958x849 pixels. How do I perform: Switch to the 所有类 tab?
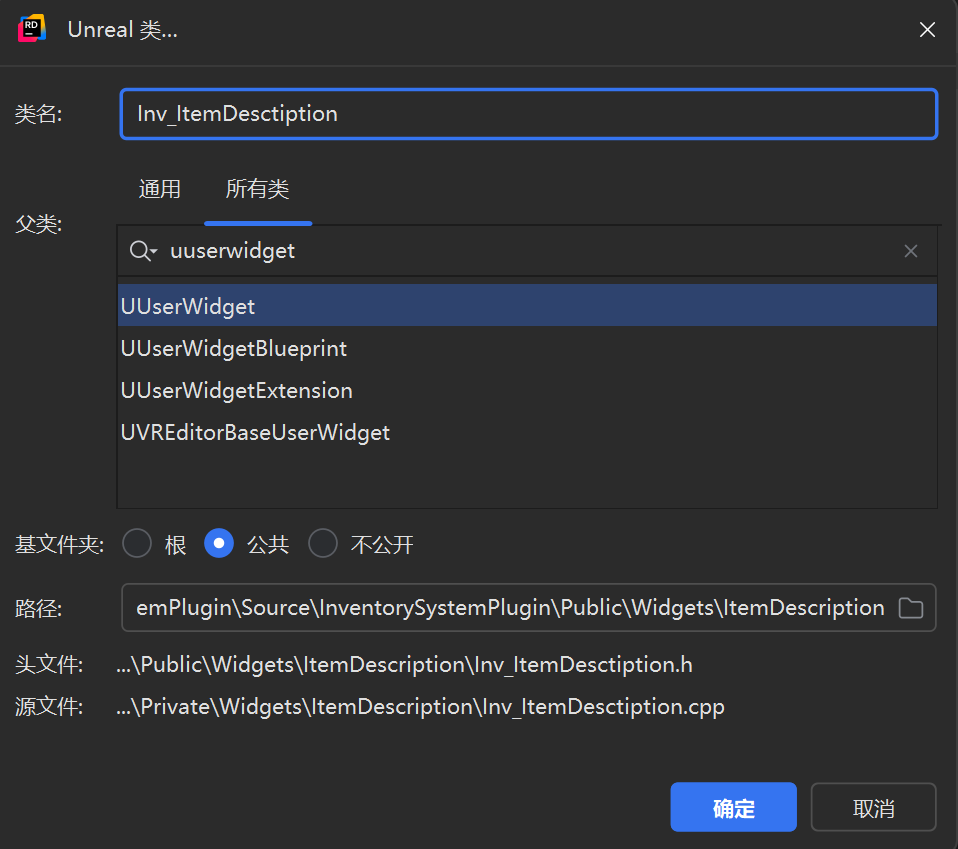pos(257,189)
